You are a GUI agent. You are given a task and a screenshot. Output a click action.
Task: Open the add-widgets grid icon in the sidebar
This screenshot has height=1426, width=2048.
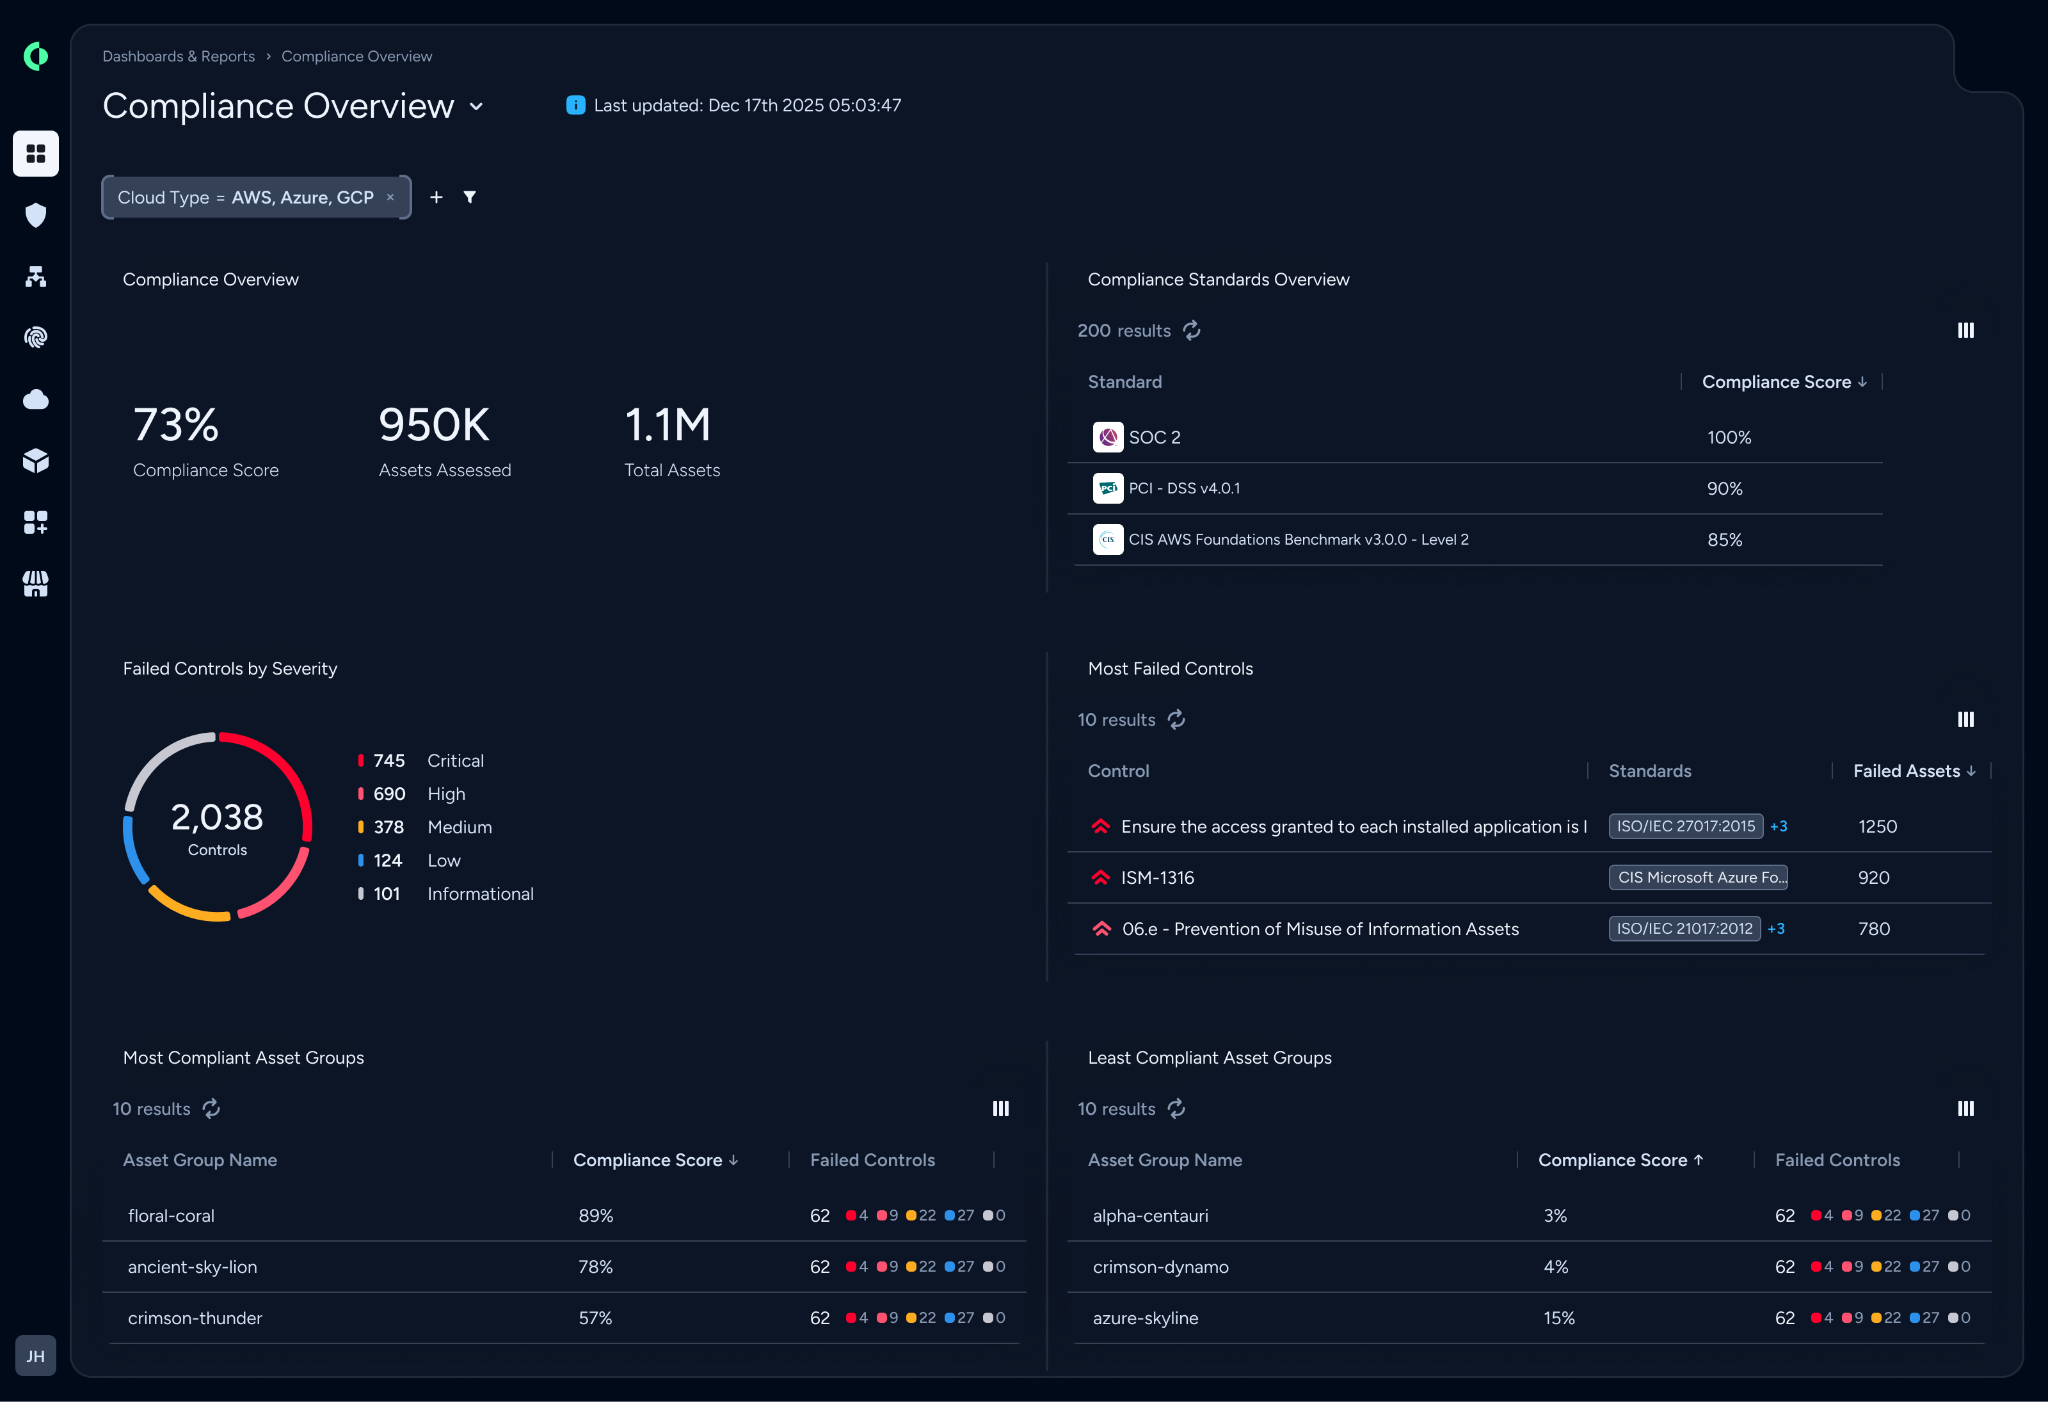click(36, 522)
